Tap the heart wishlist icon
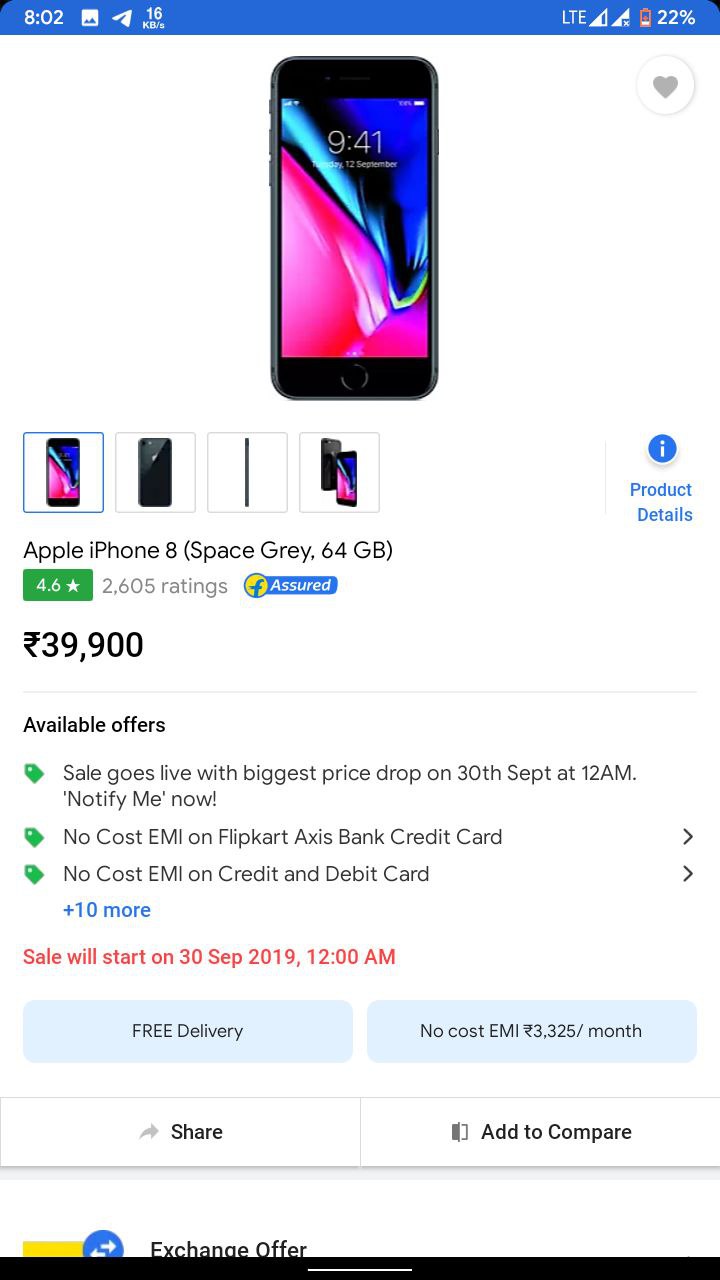The image size is (720, 1280). [x=665, y=87]
